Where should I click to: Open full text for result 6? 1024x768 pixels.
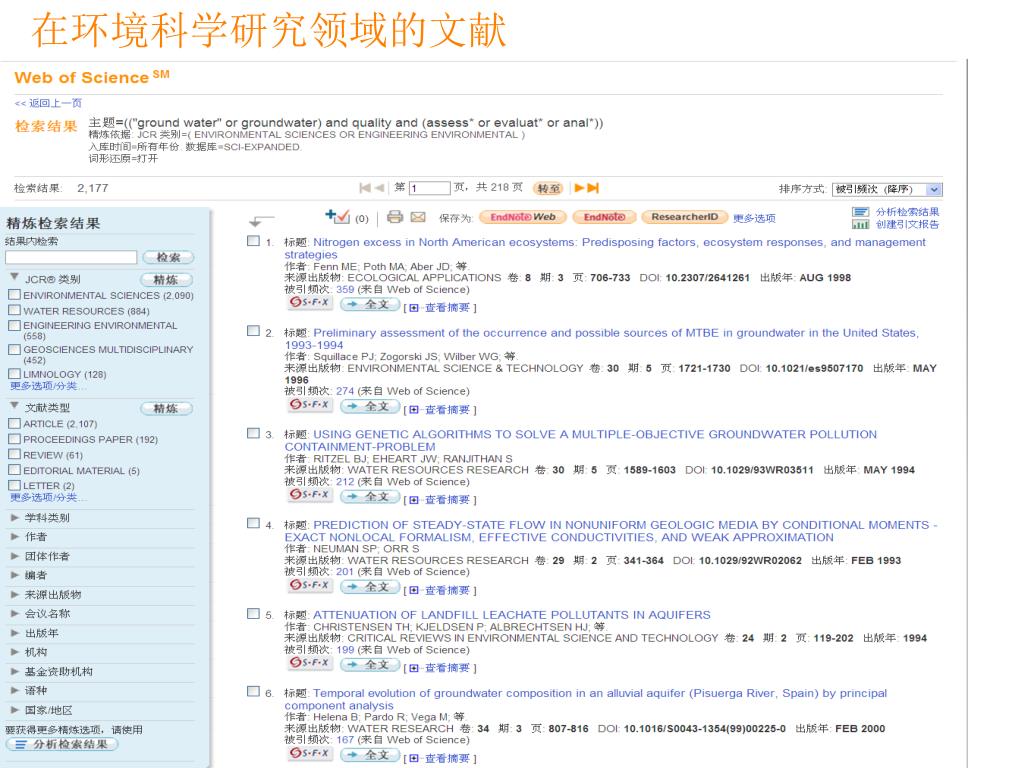click(x=371, y=755)
